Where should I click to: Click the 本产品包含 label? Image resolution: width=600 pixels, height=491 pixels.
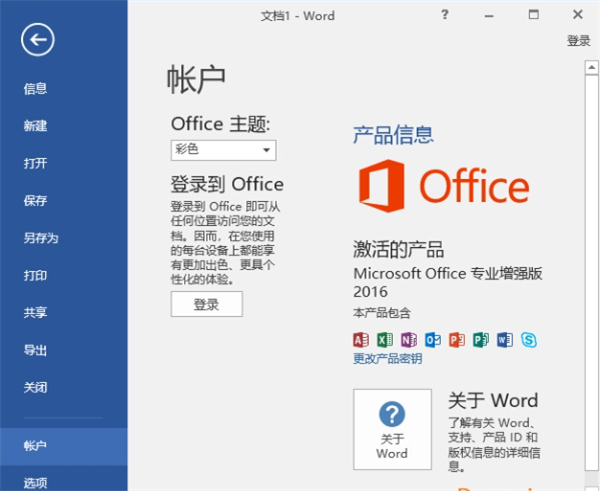382,313
